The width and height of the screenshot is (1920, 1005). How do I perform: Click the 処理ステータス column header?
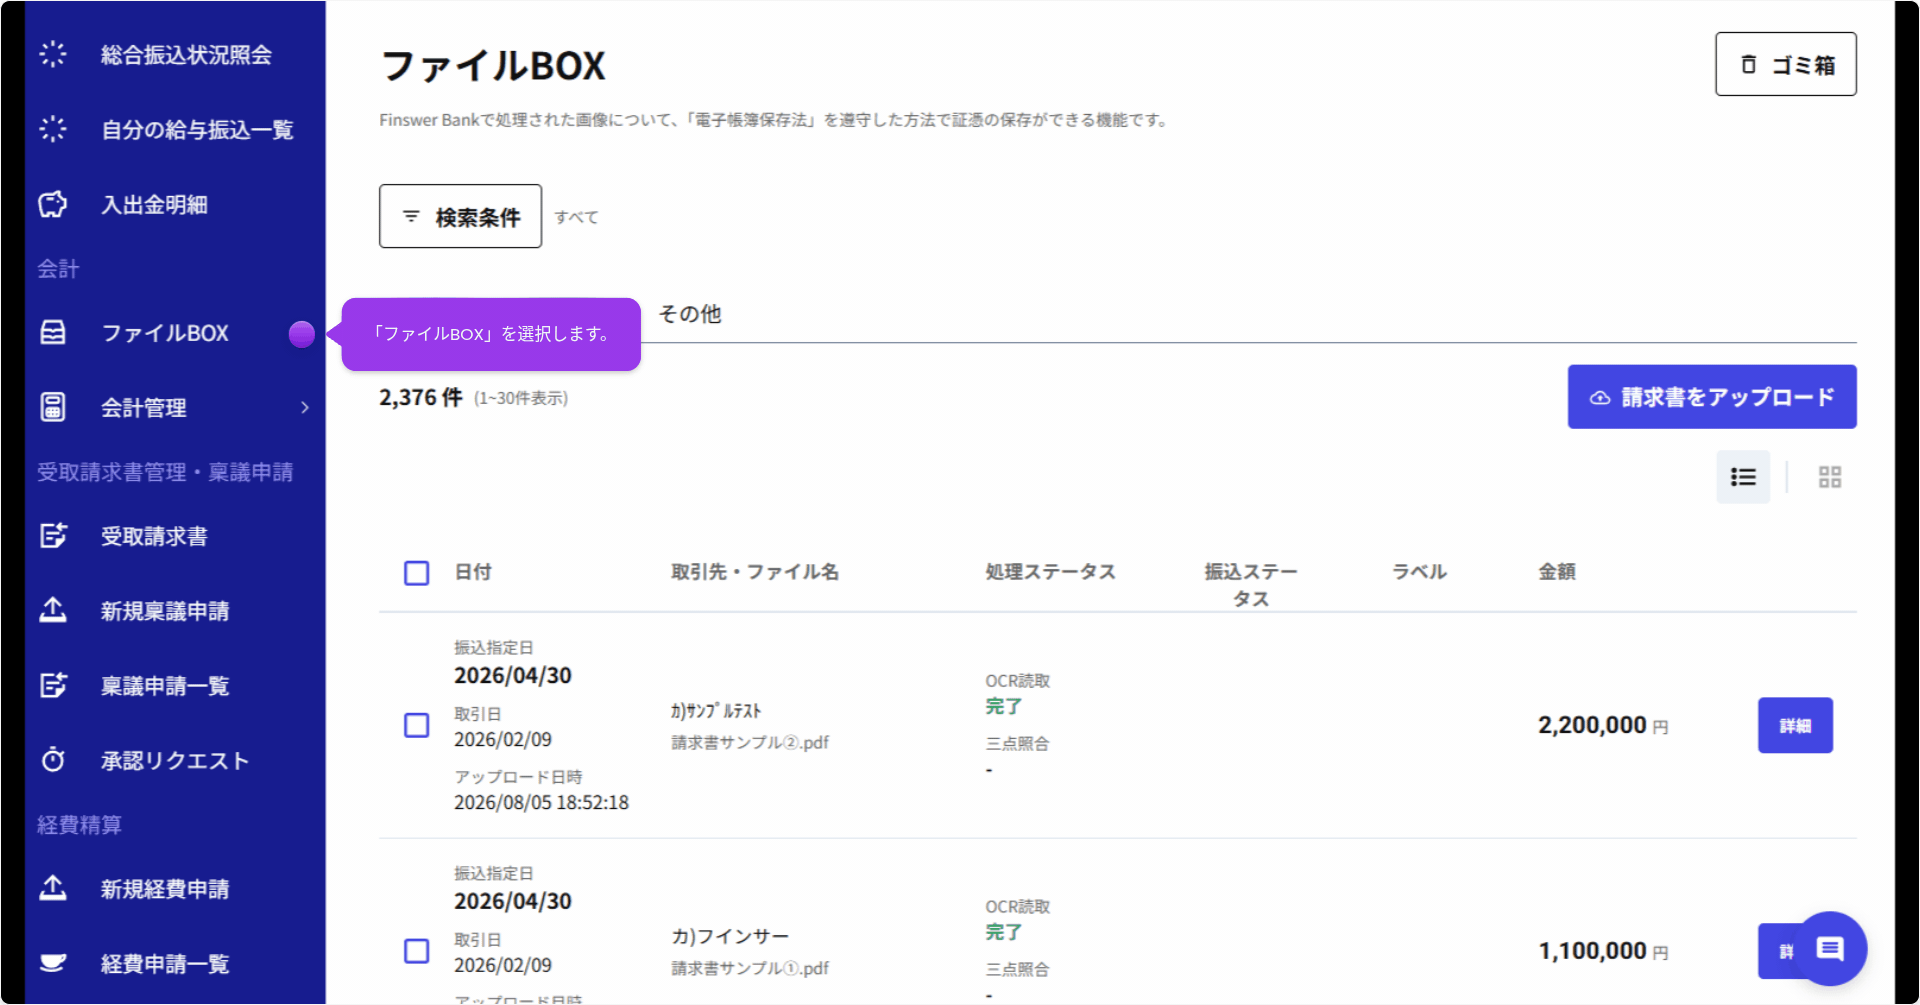(x=1050, y=572)
